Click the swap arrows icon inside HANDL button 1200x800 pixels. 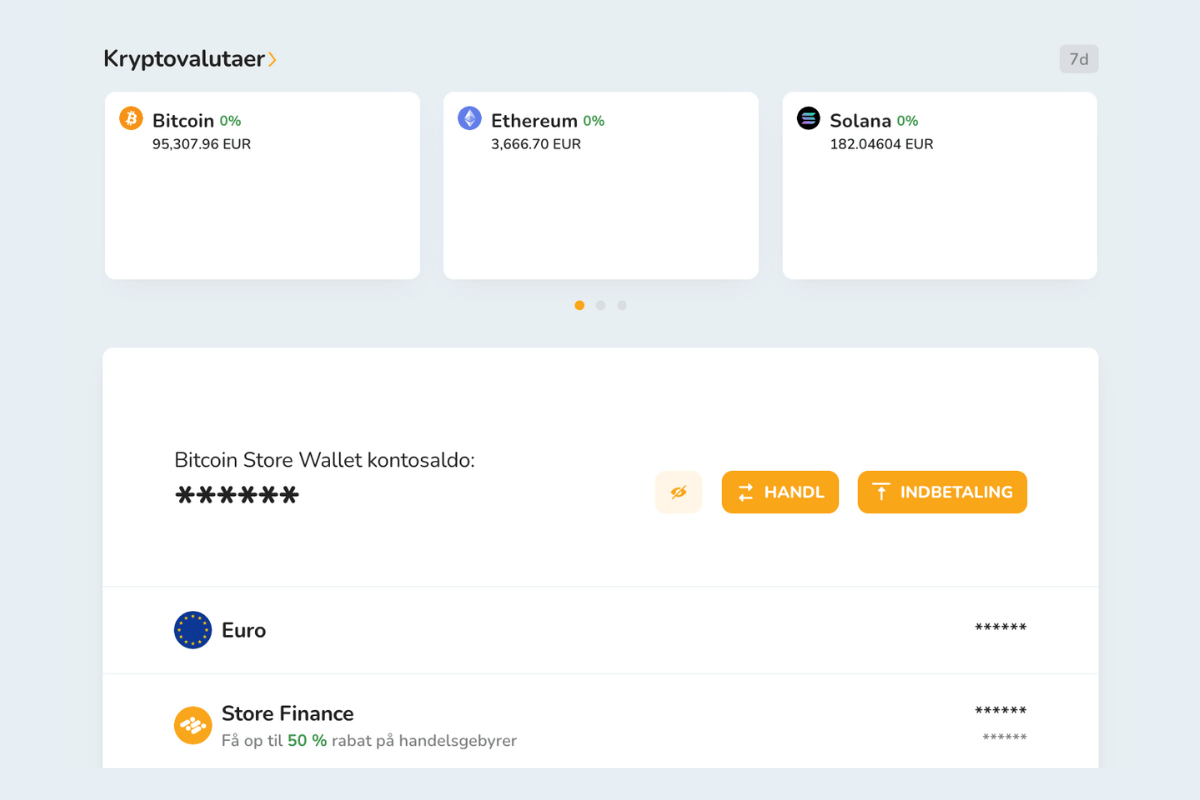pyautogui.click(x=744, y=491)
